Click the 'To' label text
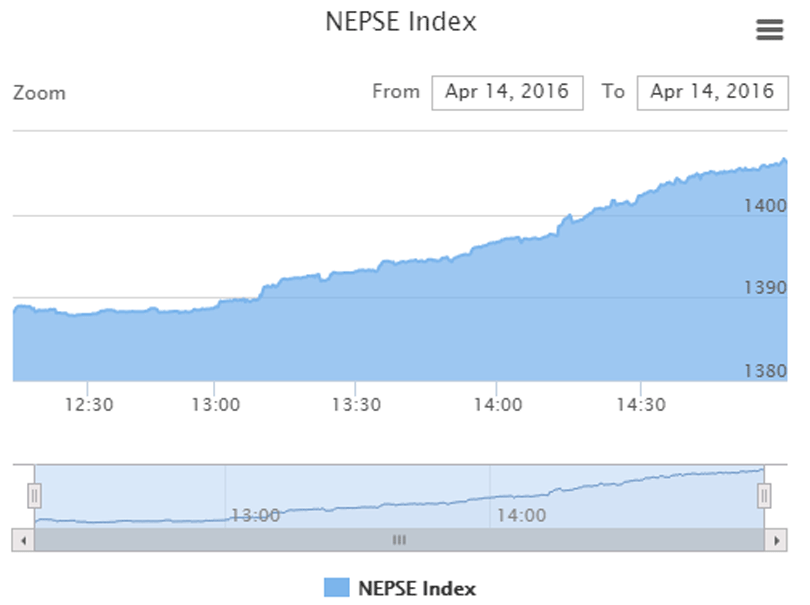Image resolution: width=810 pixels, height=605 pixels. point(613,91)
